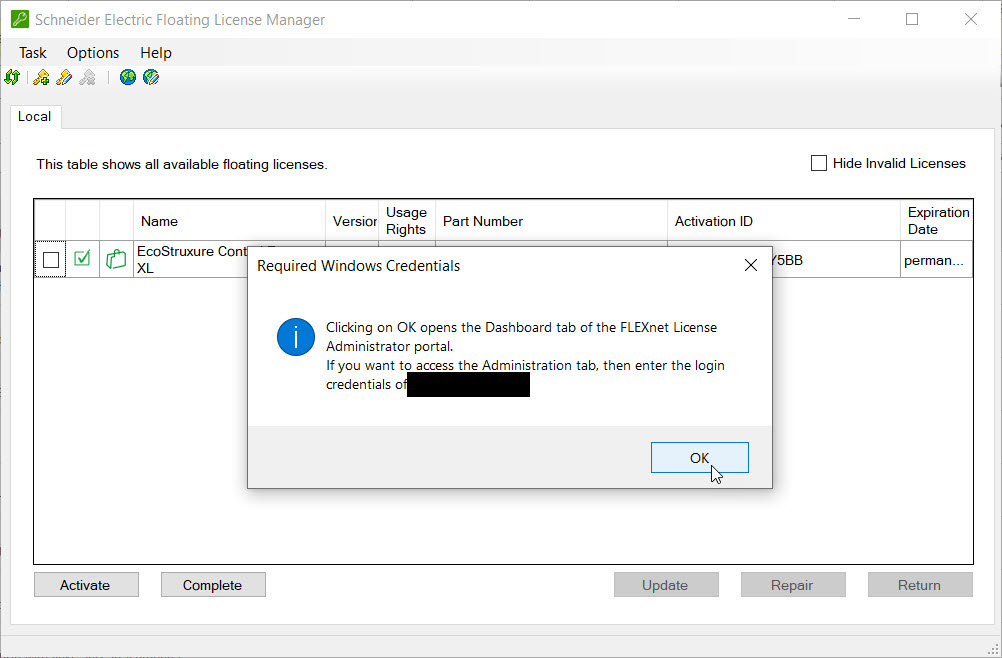Viewport: 1002px width, 658px height.
Task: Click the Name column header
Action: pos(229,221)
